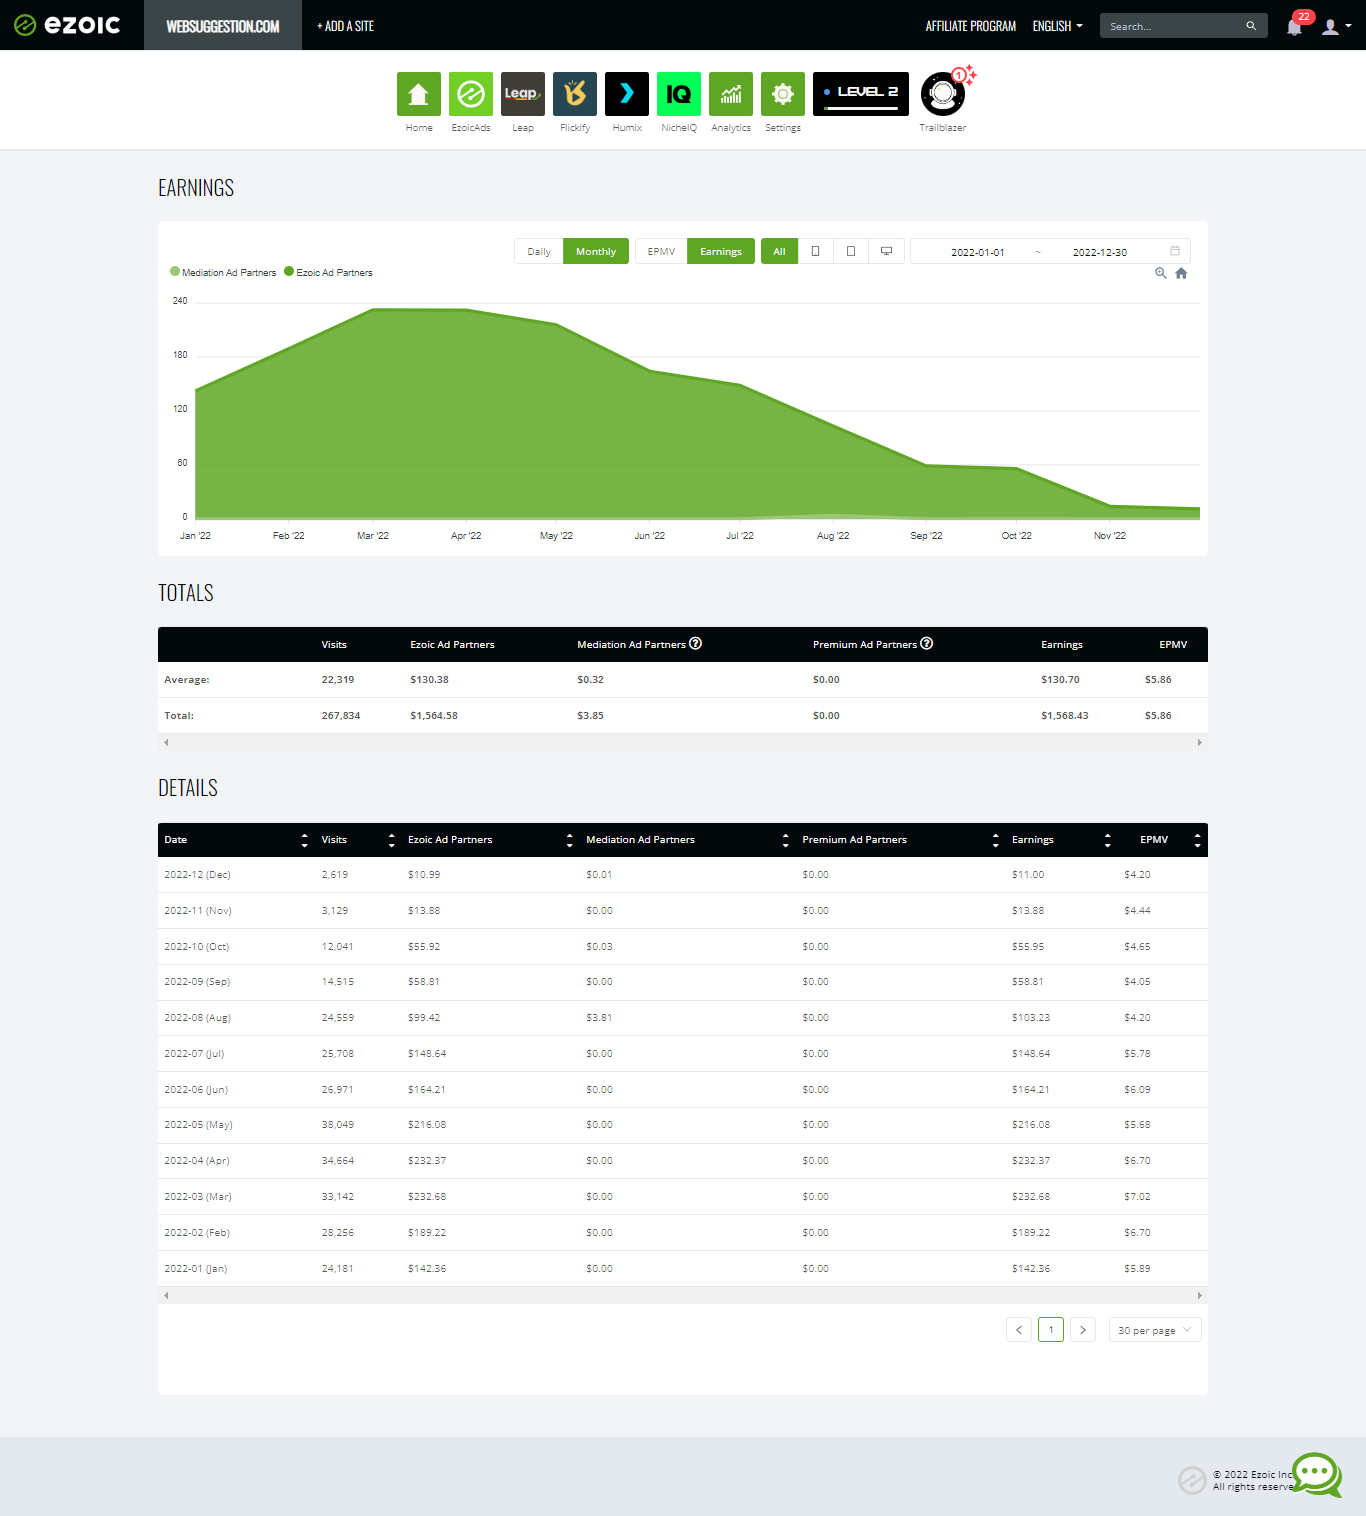Reset chart zoom with home icon
The width and height of the screenshot is (1366, 1516).
coord(1181,273)
